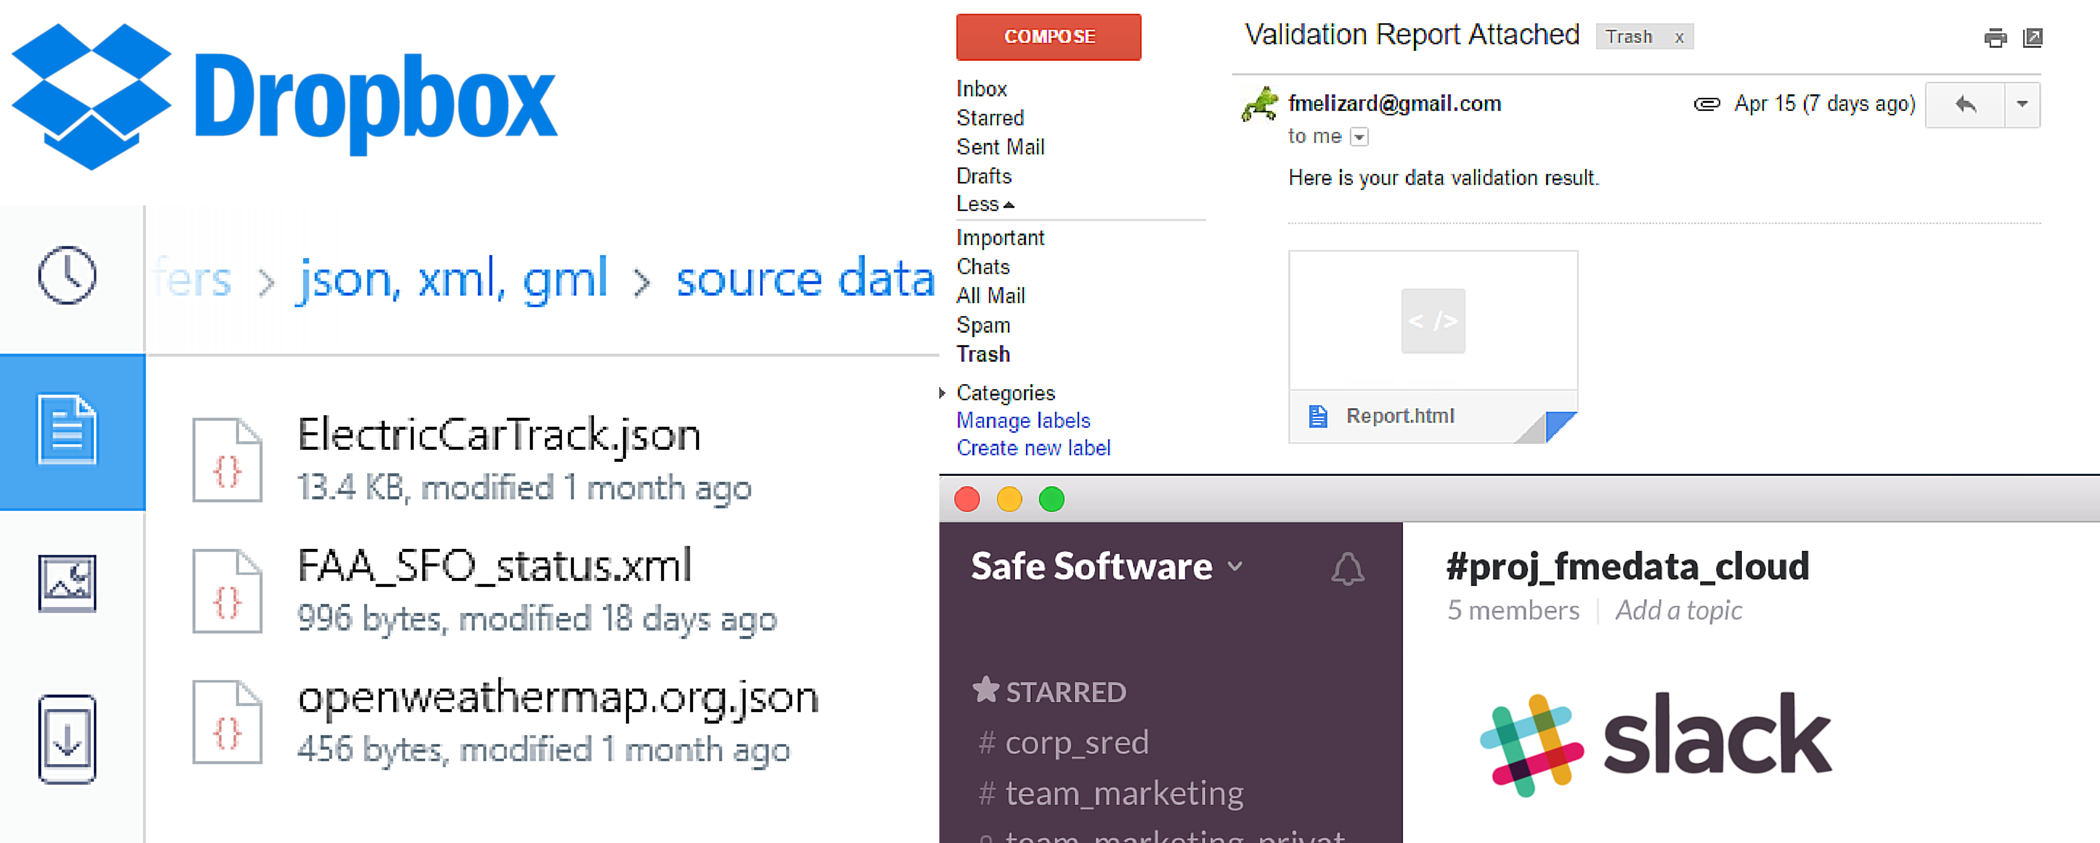Screen dimensions: 2100x843
Task: Click 'Add a topic' in Slack
Action: point(1679,610)
